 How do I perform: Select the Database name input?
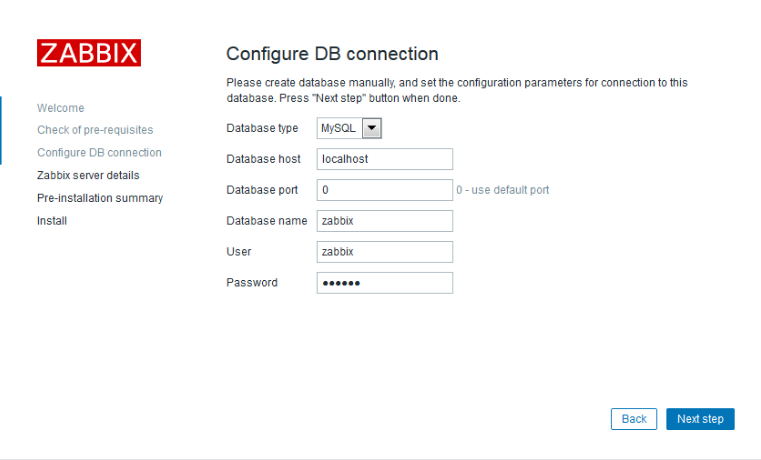[x=385, y=221]
